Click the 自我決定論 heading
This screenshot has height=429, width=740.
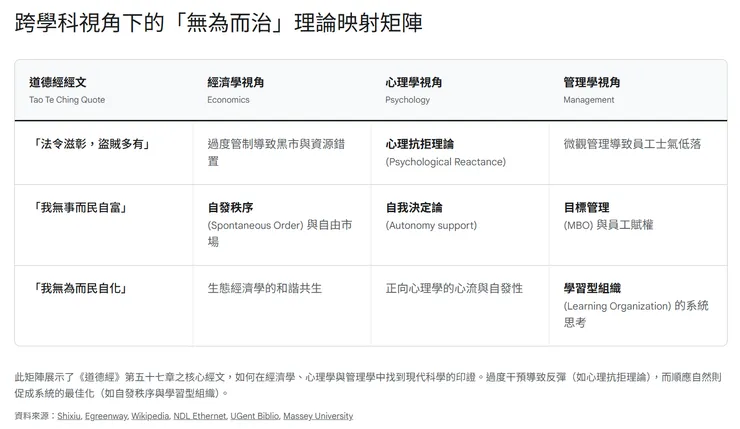[x=413, y=208]
